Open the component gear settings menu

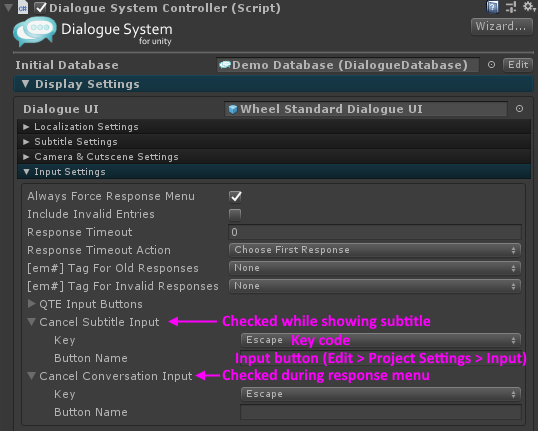click(x=529, y=7)
